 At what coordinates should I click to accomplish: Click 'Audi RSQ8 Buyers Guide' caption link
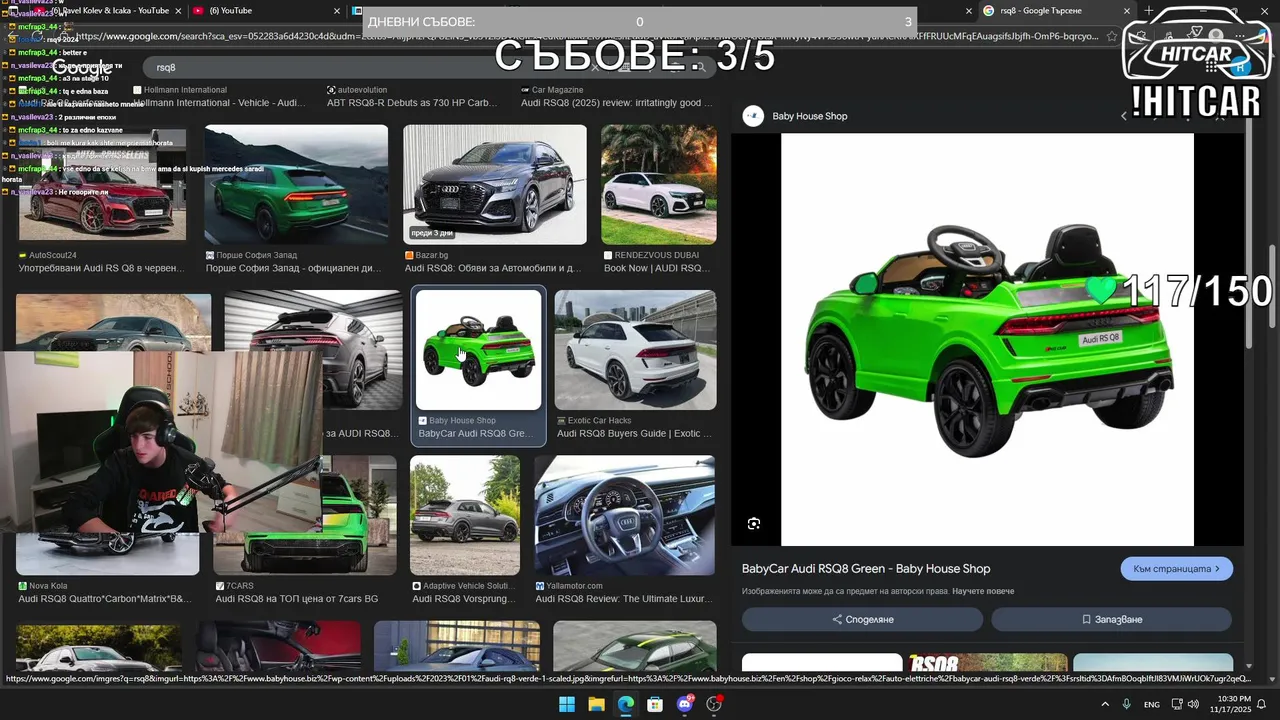634,434
